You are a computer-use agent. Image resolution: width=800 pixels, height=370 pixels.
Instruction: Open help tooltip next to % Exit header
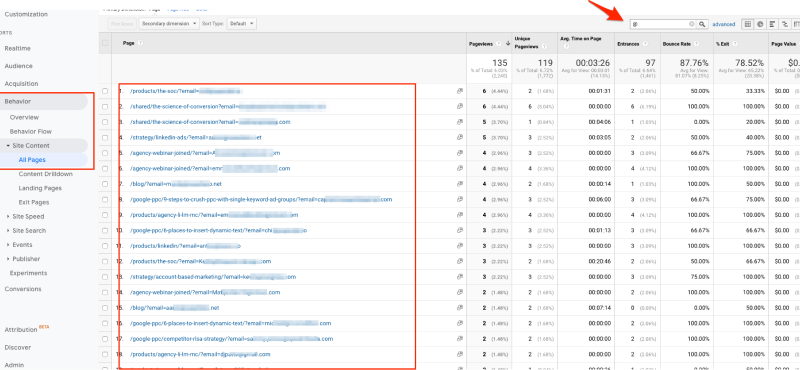point(734,44)
